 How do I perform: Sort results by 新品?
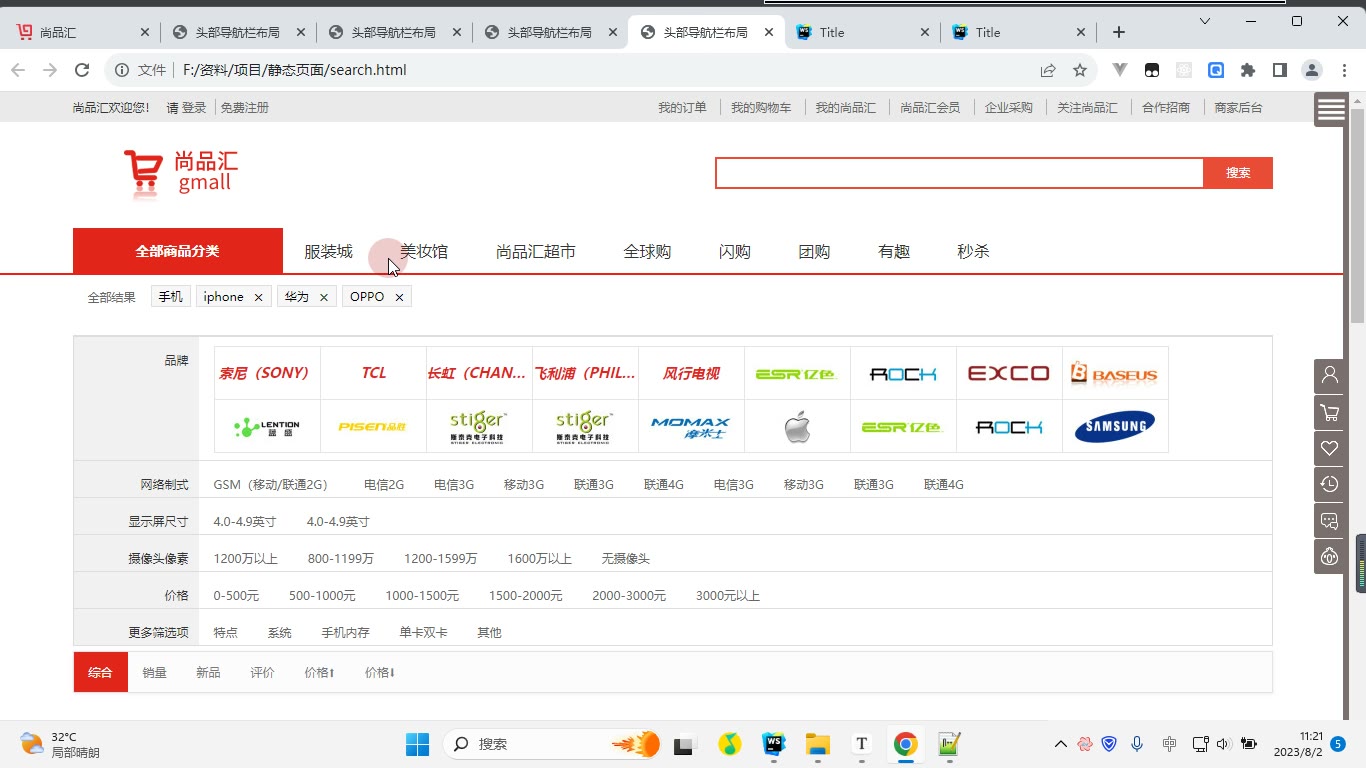click(x=208, y=673)
